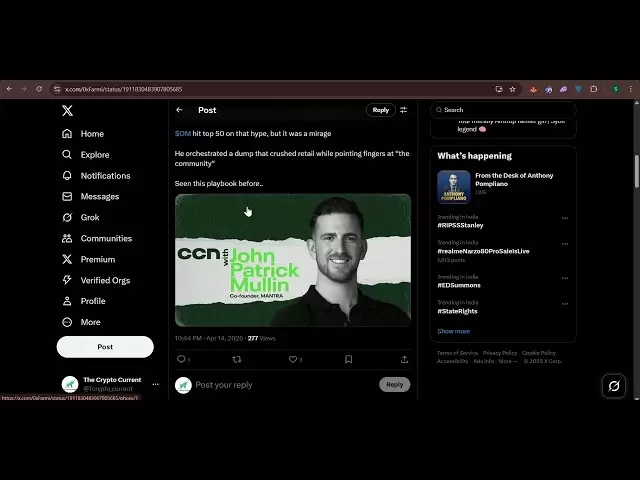Open the Grok floating button
640x480 pixels.
point(614,386)
